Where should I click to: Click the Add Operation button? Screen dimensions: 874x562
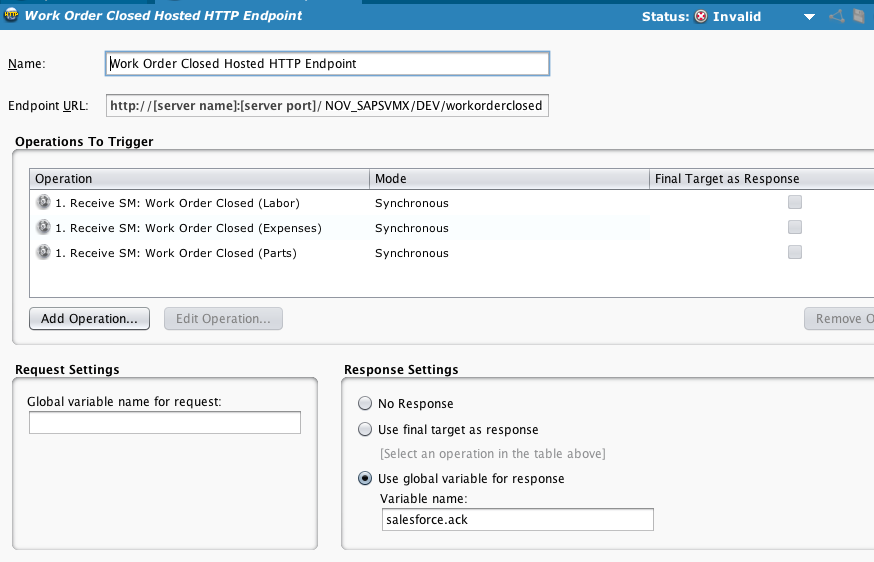click(x=90, y=319)
